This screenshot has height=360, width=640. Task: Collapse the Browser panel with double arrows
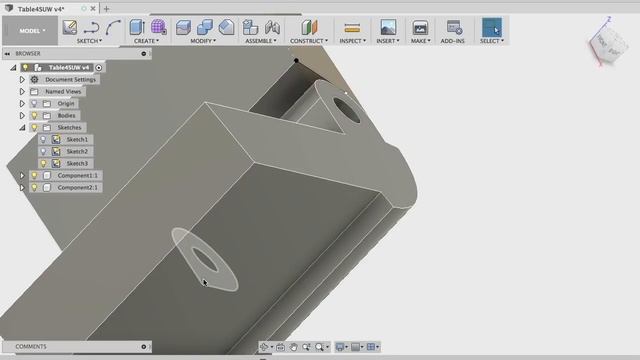click(x=7, y=53)
